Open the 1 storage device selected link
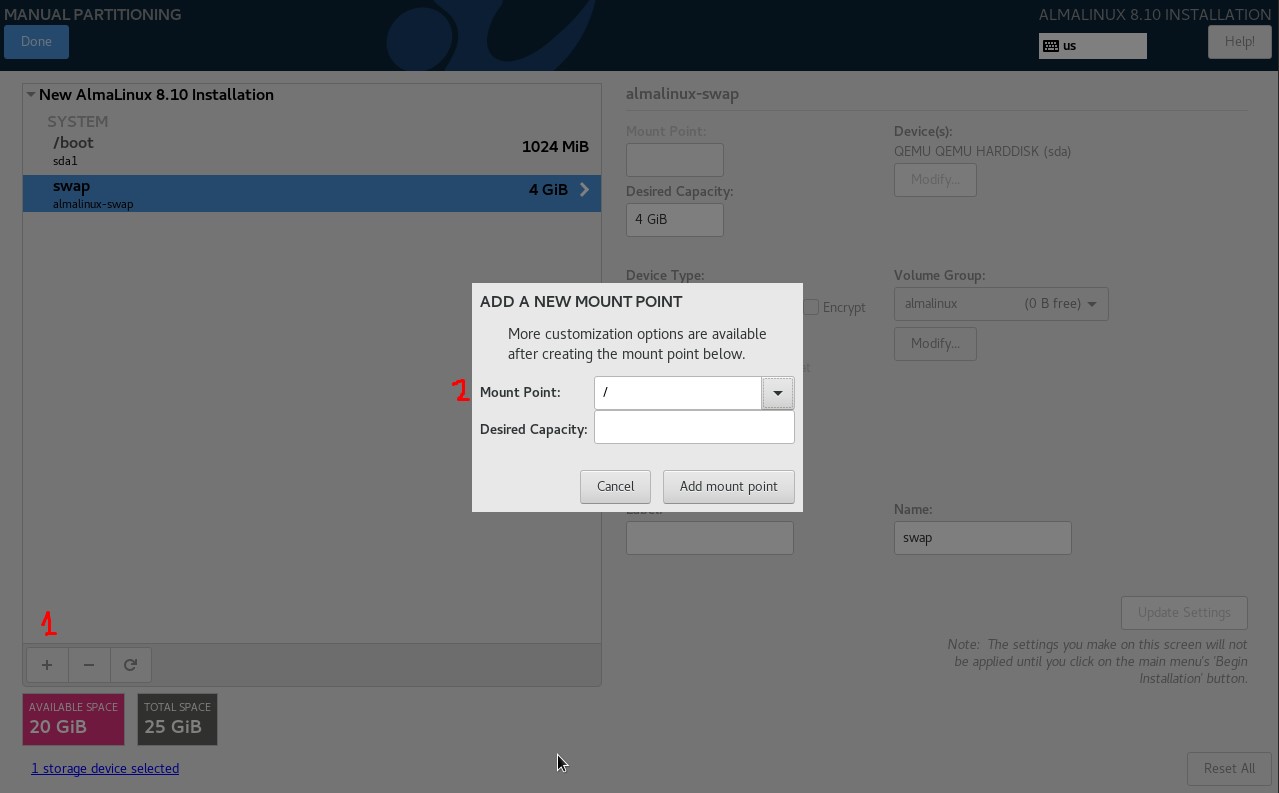 (105, 769)
